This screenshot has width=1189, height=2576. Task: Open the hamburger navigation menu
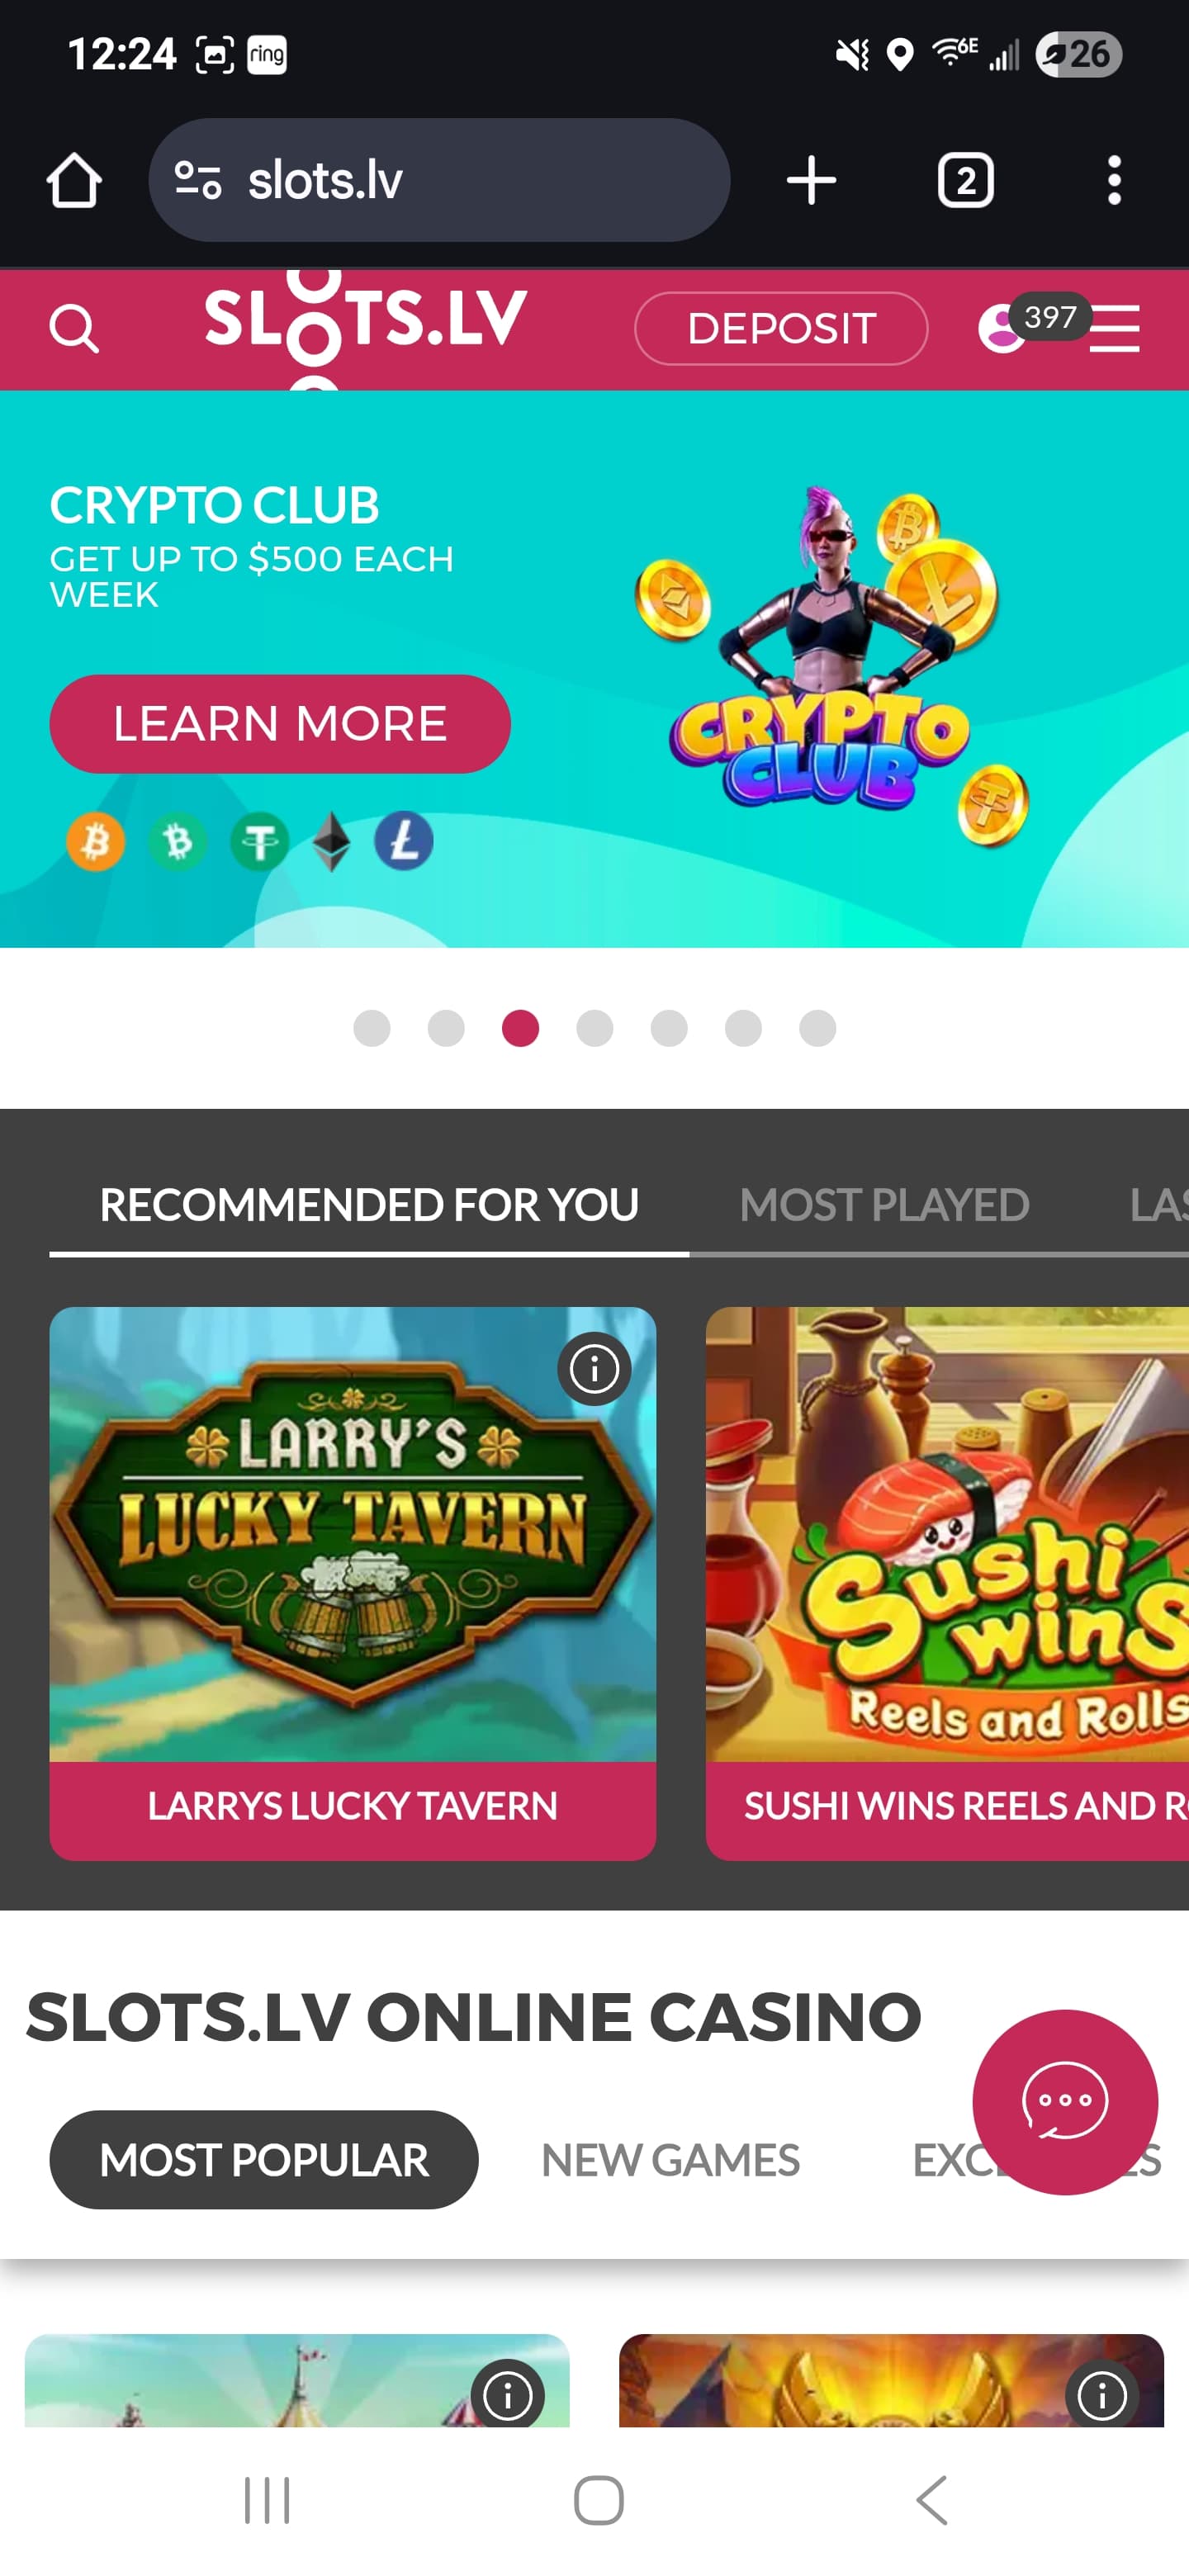pos(1115,329)
